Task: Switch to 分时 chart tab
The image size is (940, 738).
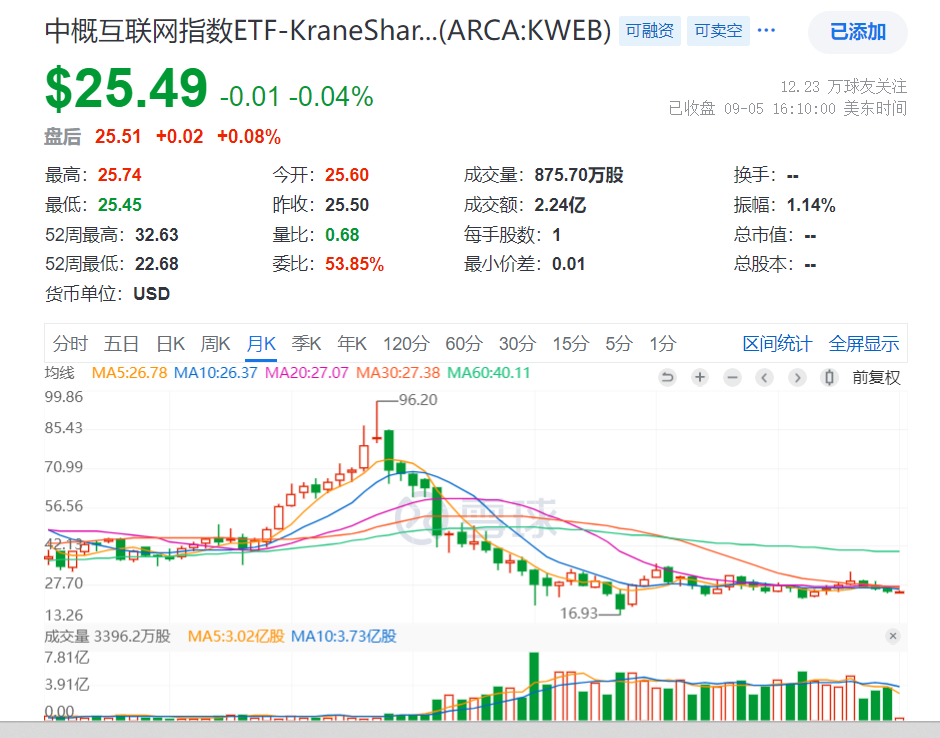Action: click(x=70, y=344)
